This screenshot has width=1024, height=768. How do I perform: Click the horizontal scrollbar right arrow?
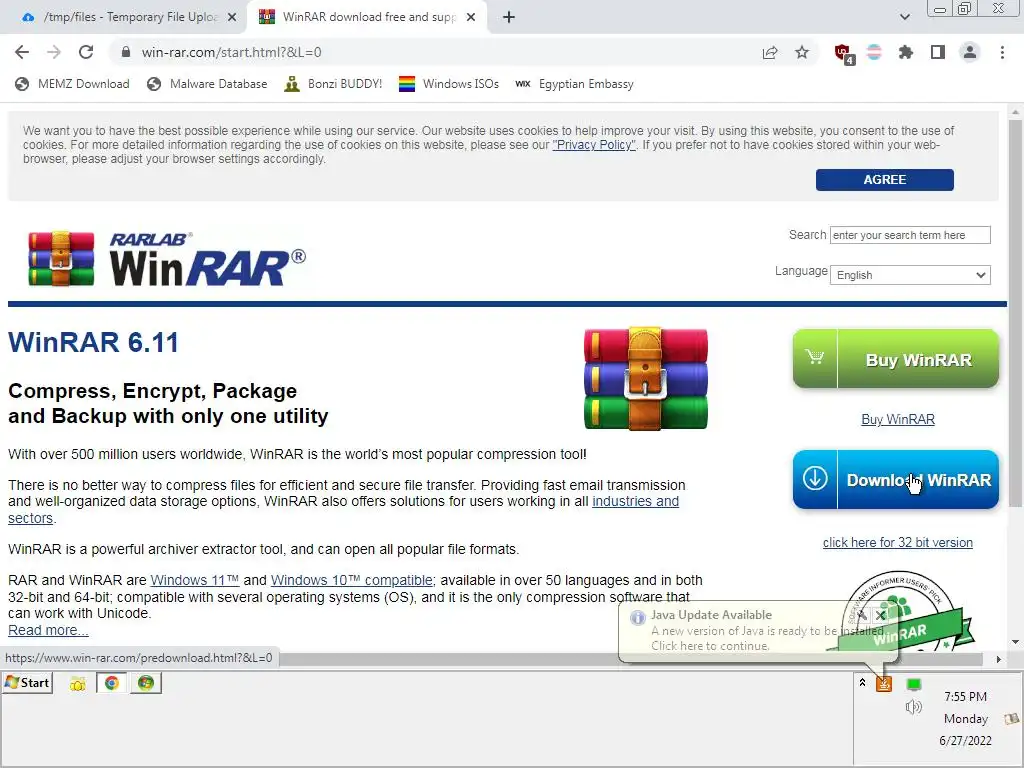pos(998,660)
